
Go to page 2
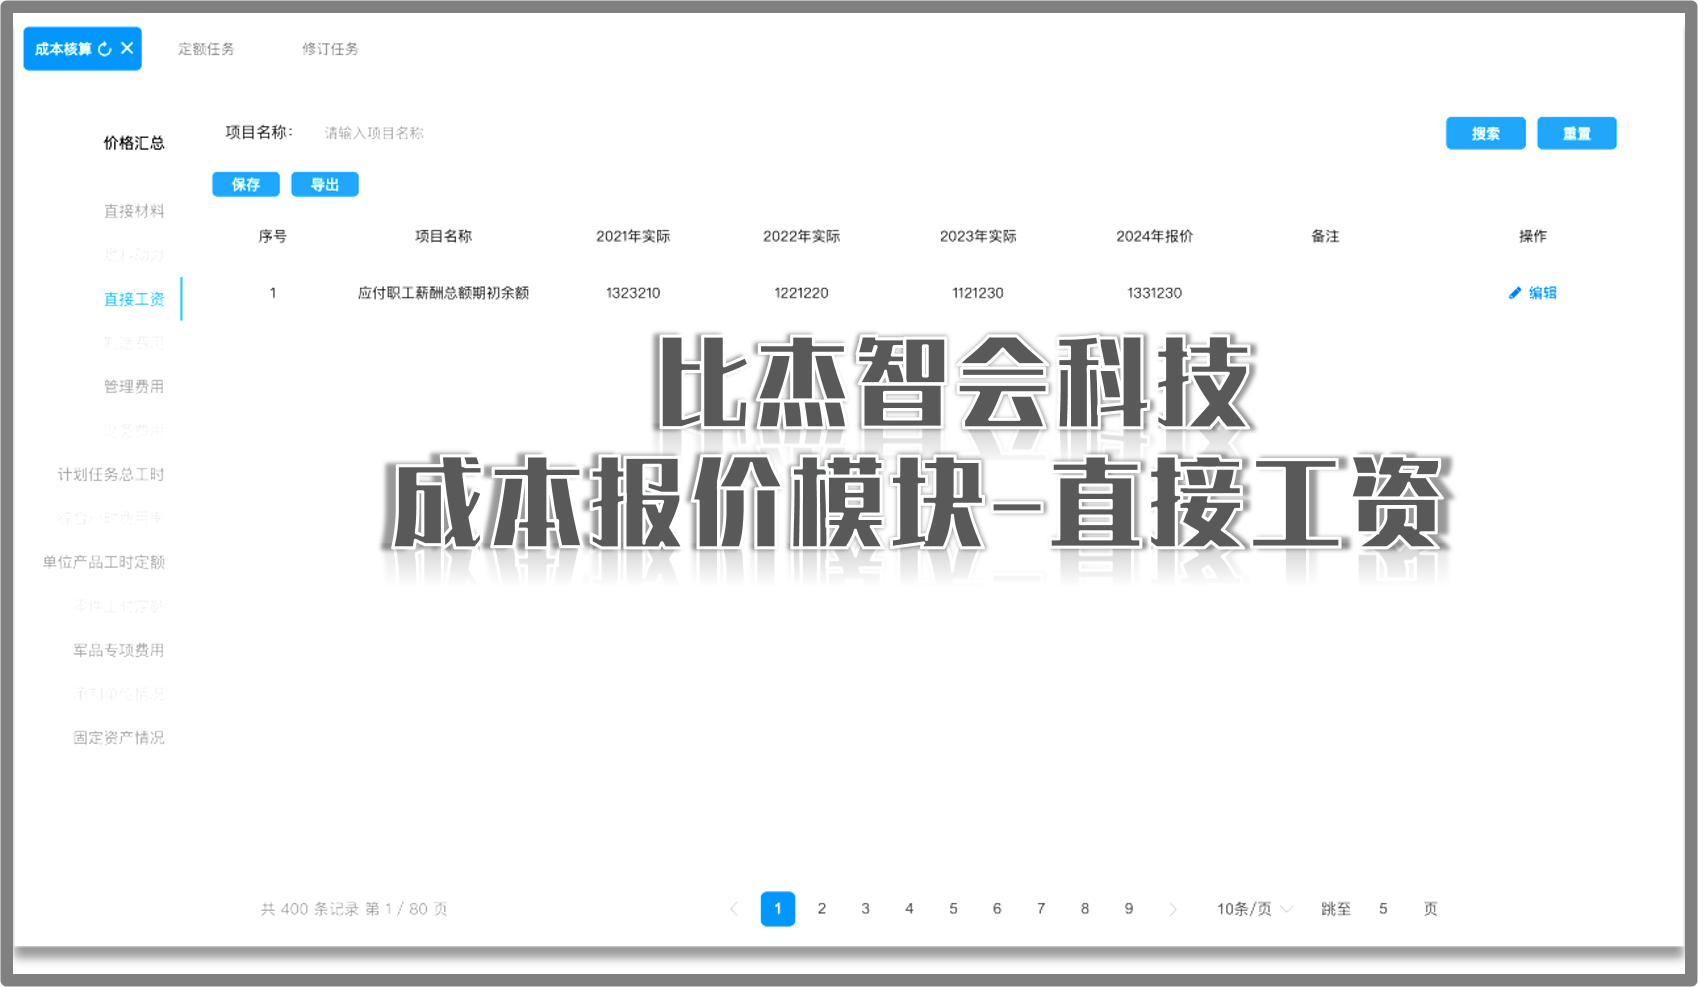click(x=822, y=909)
